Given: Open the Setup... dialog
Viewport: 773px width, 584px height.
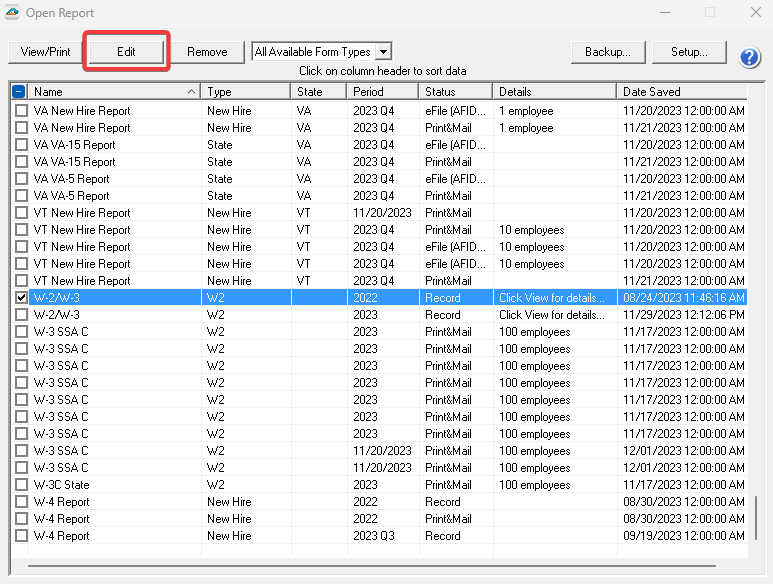Looking at the screenshot, I should pos(689,52).
